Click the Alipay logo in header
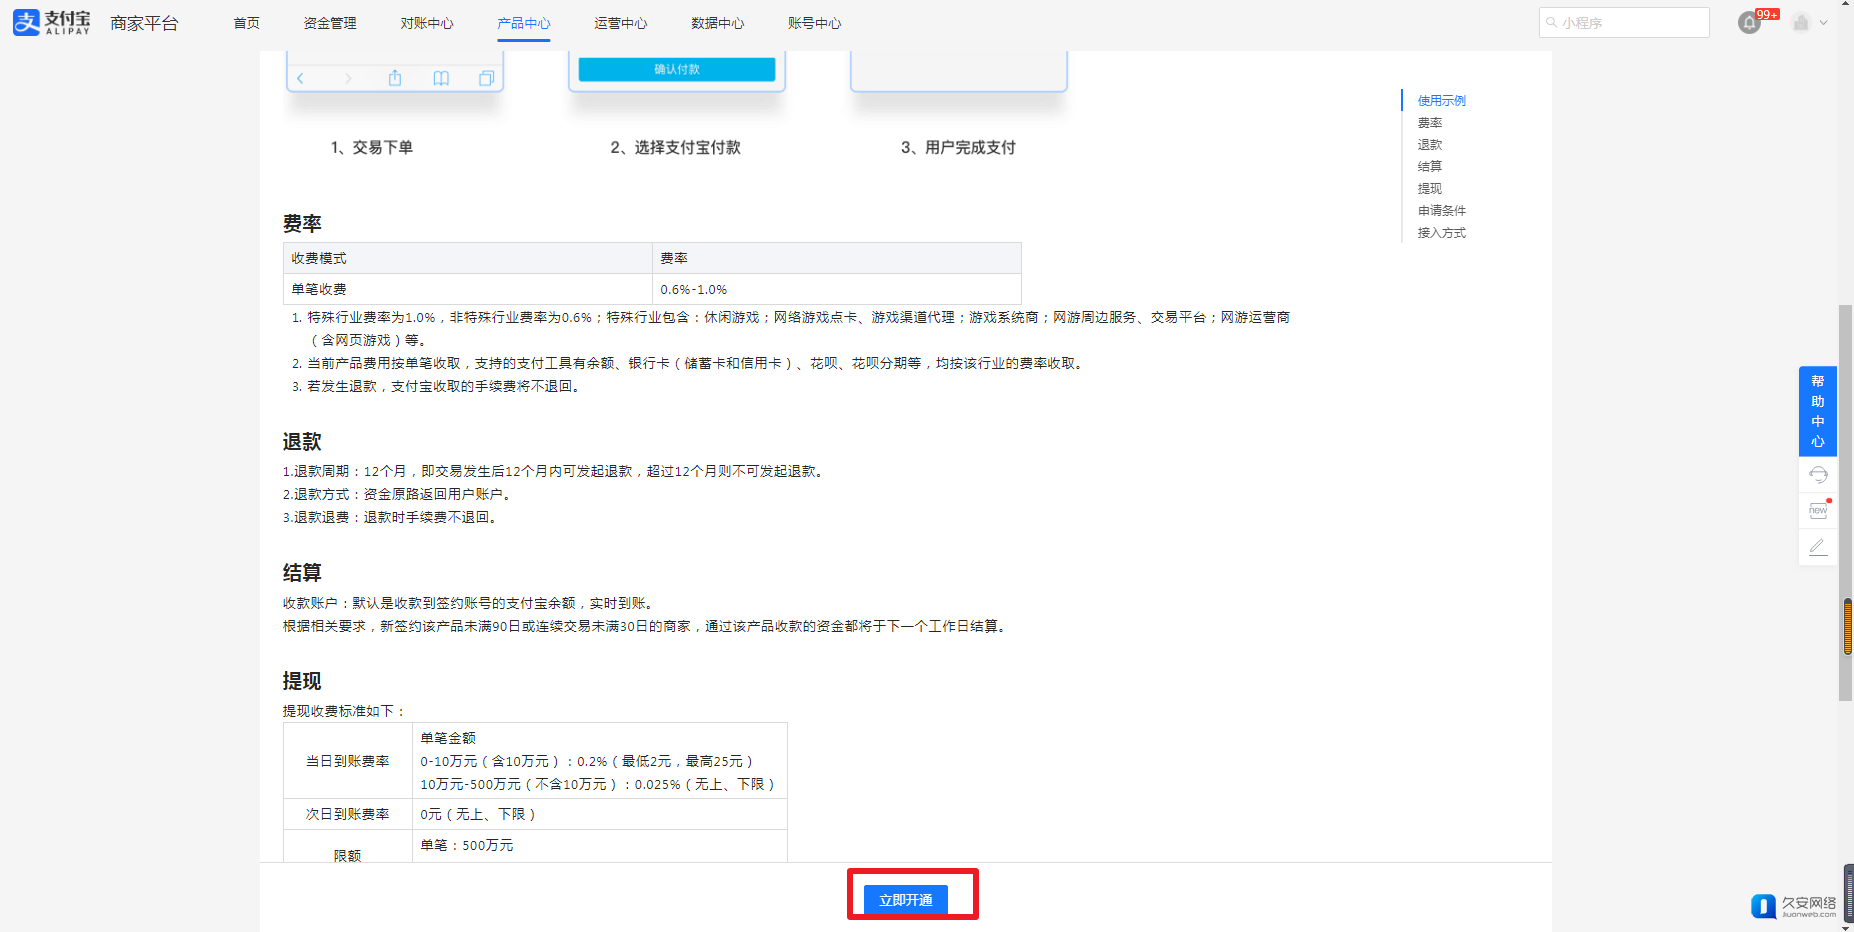 click(52, 22)
